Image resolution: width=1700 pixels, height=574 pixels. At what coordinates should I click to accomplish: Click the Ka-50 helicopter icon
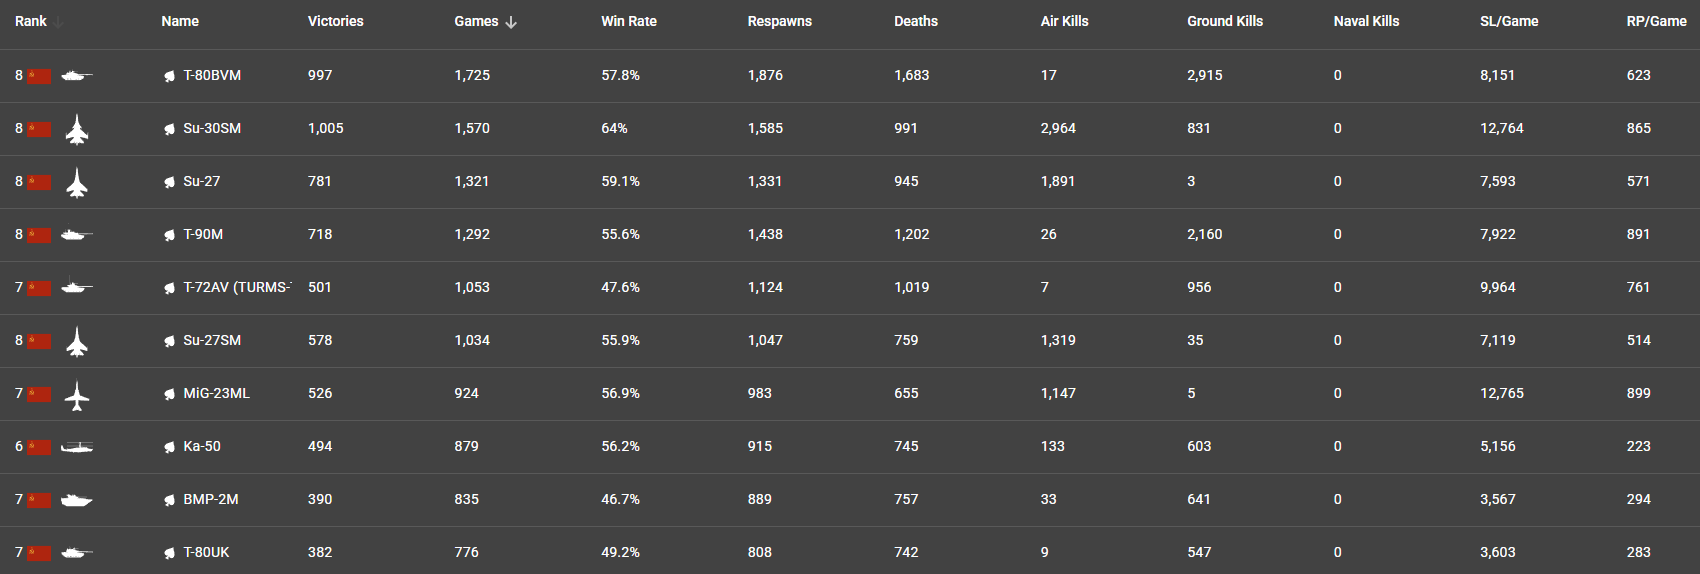point(76,447)
